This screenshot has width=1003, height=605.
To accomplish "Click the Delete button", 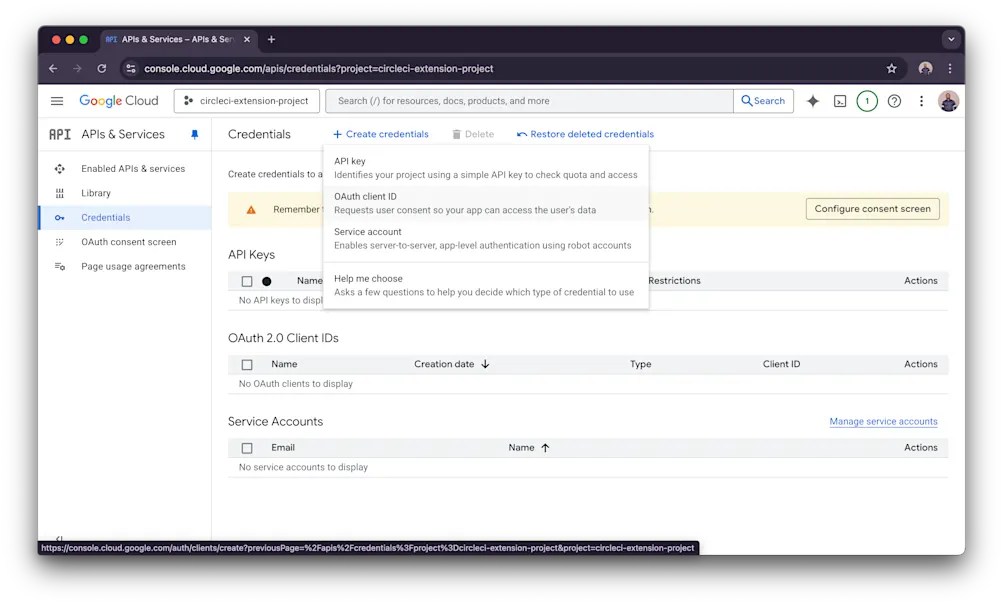I will tap(473, 134).
